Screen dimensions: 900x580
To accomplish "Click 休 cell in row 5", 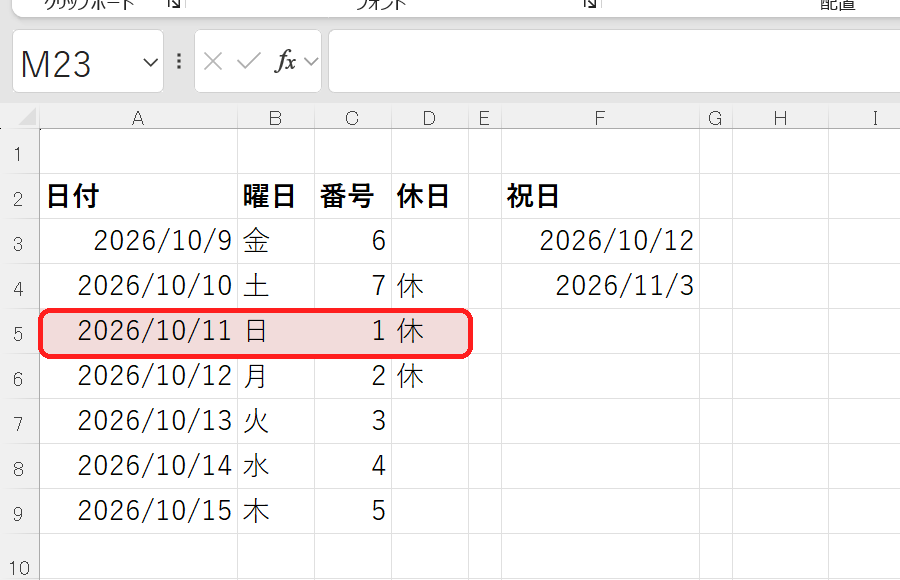I will (430, 331).
